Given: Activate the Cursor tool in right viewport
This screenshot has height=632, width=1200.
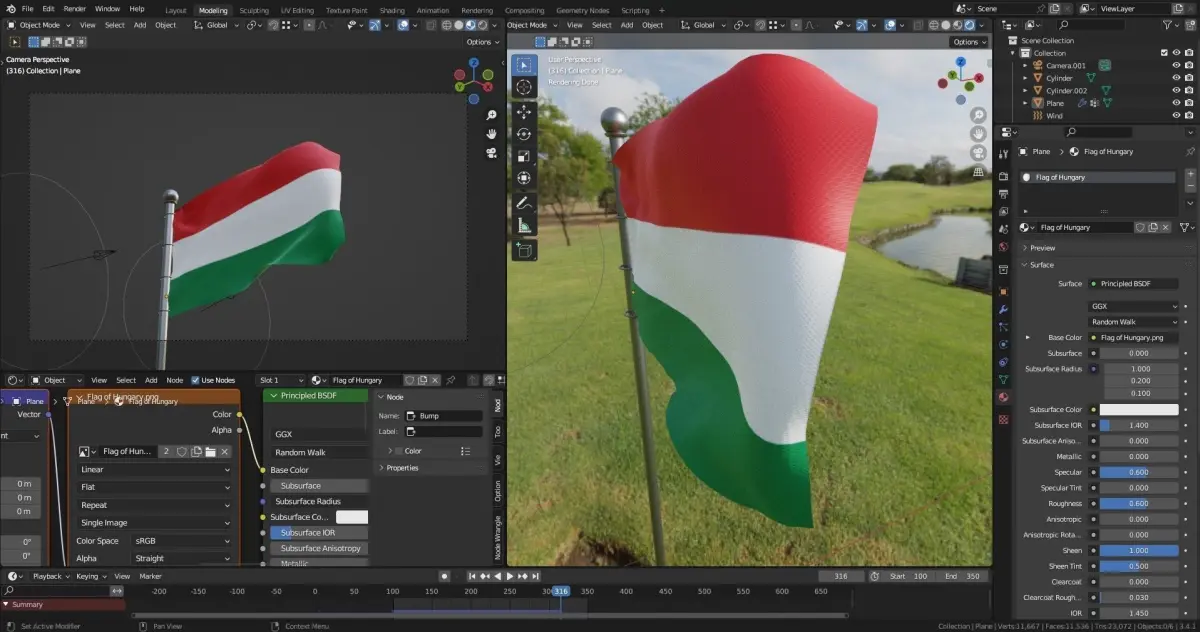Looking at the screenshot, I should point(524,87).
